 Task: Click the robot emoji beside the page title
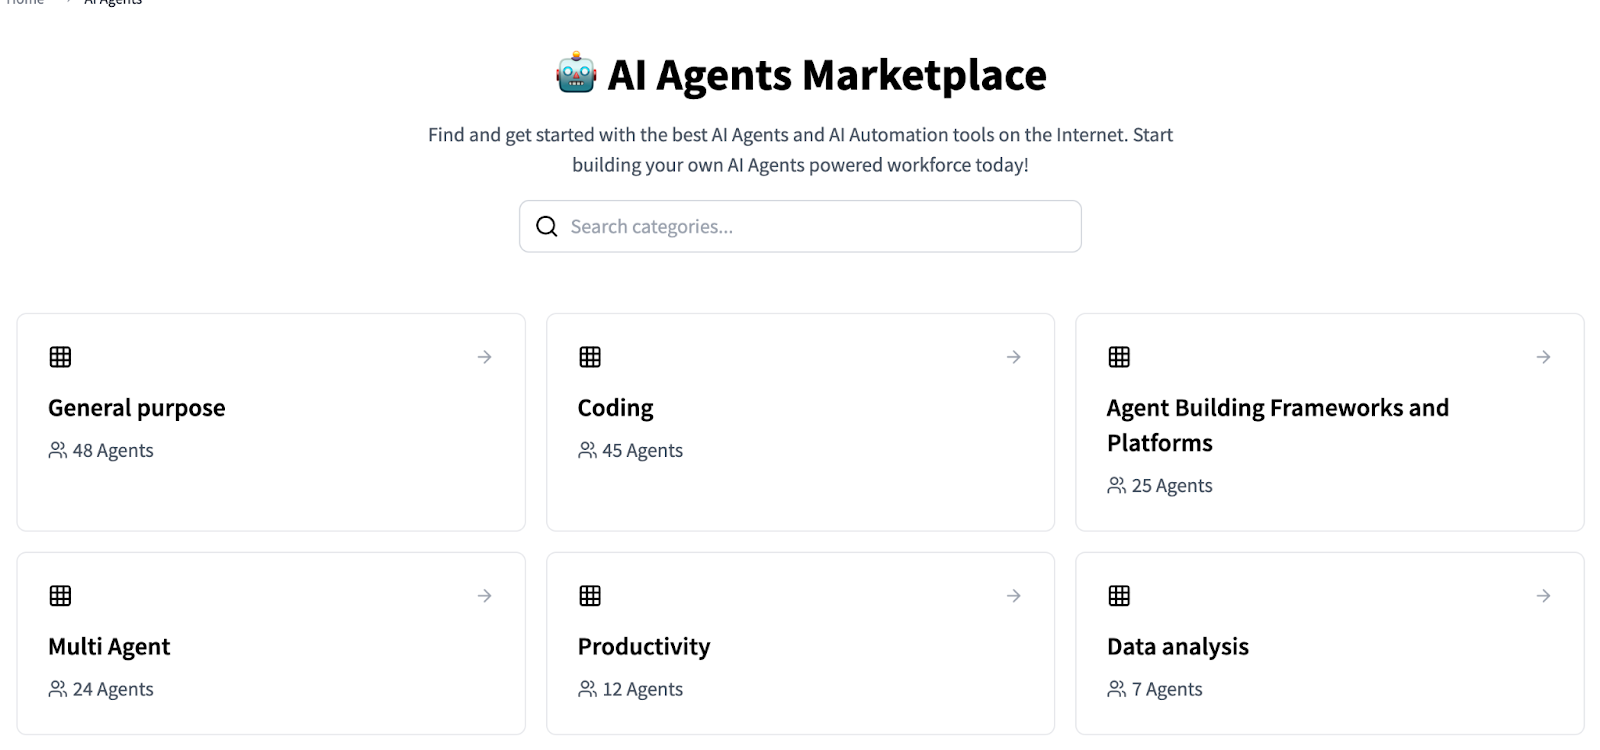576,75
